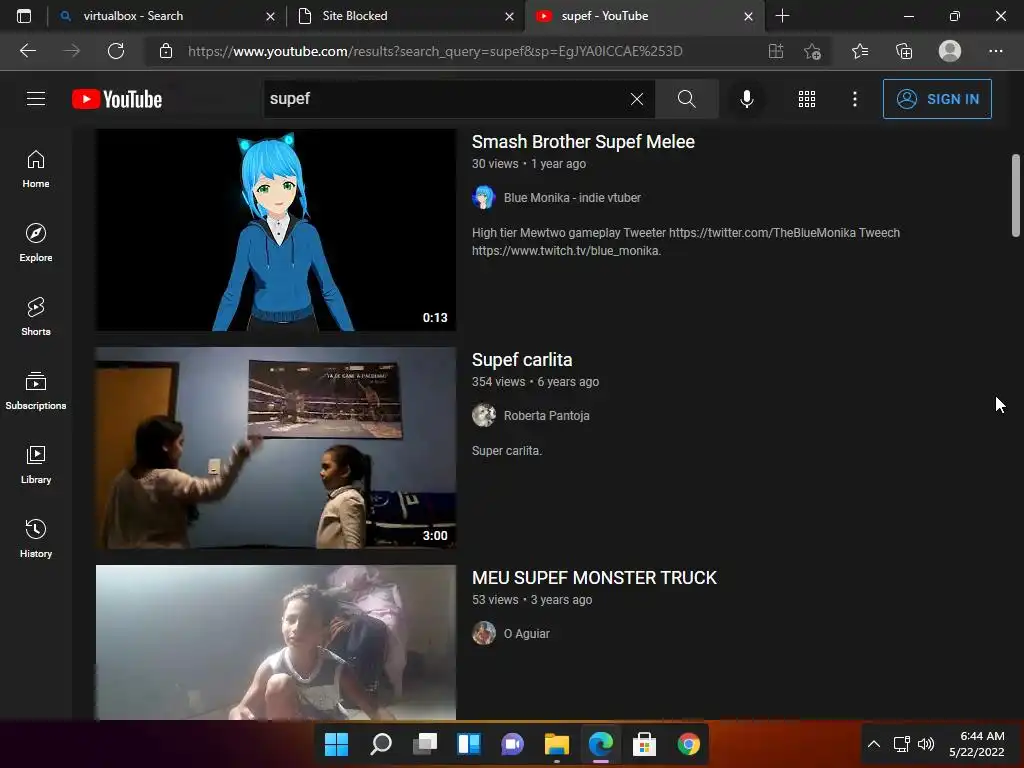This screenshot has height=768, width=1024.
Task: Click the Smash Brother Supef Melee title
Action: pos(583,142)
